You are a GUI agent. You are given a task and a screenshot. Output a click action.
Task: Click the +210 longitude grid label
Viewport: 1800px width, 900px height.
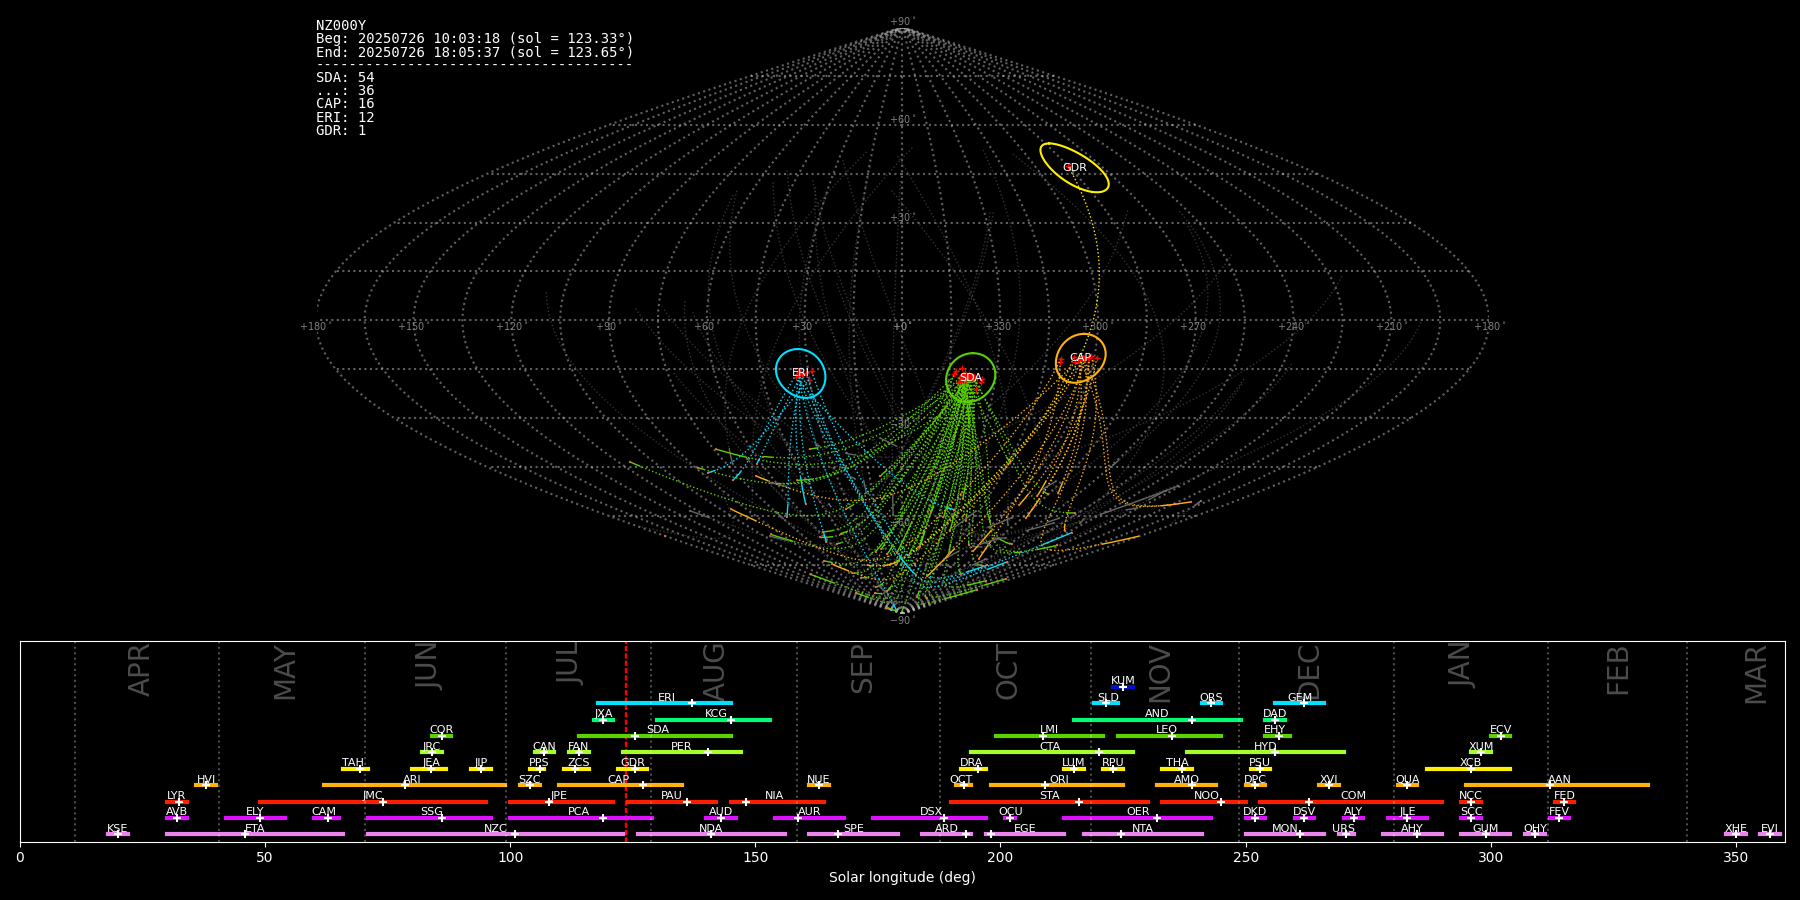click(1389, 326)
